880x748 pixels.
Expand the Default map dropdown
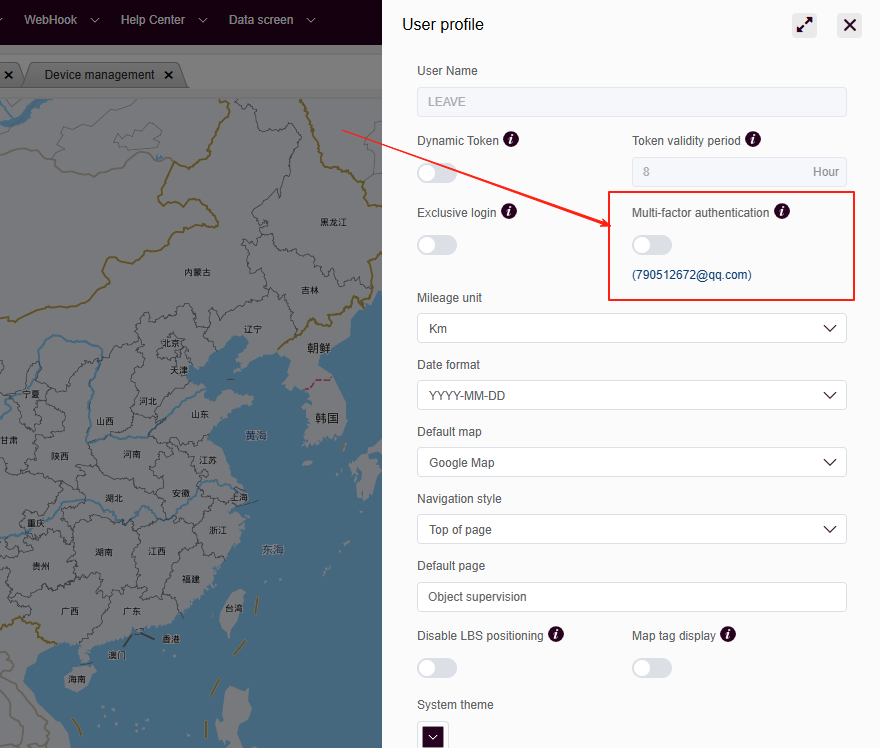pos(631,462)
